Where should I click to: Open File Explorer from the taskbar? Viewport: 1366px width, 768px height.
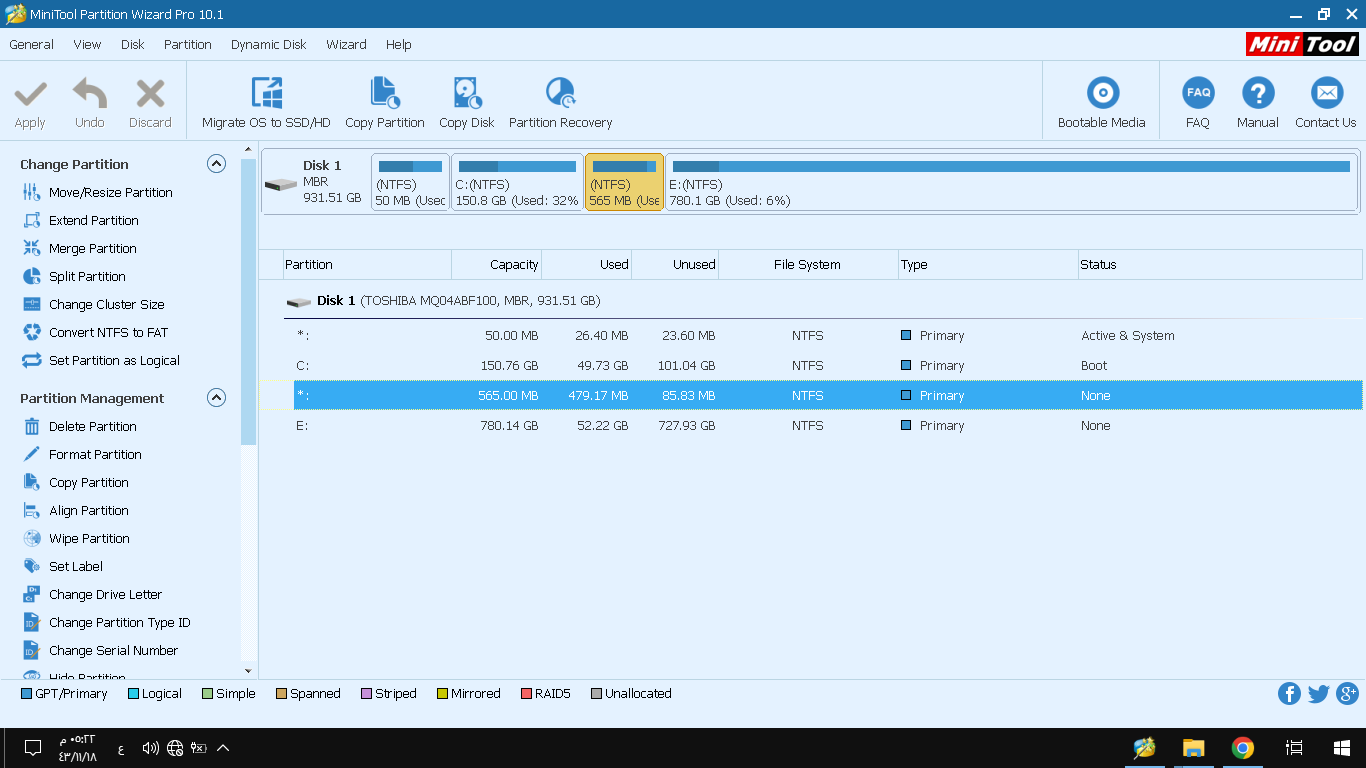(x=1193, y=748)
